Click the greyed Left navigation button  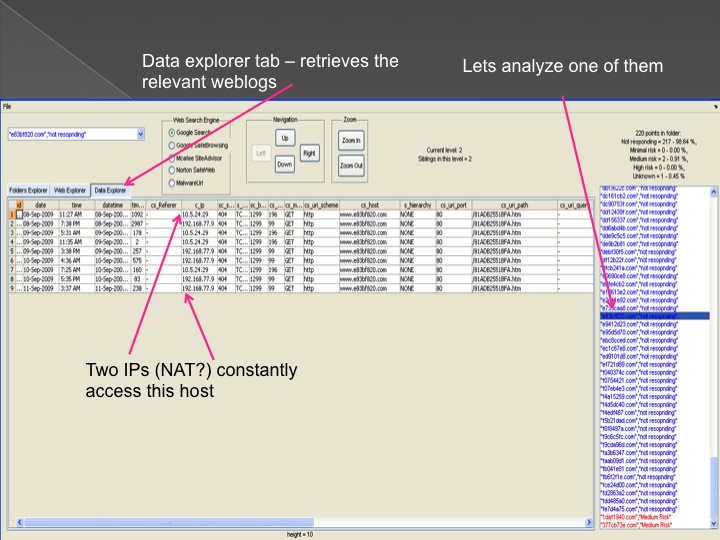(x=261, y=153)
